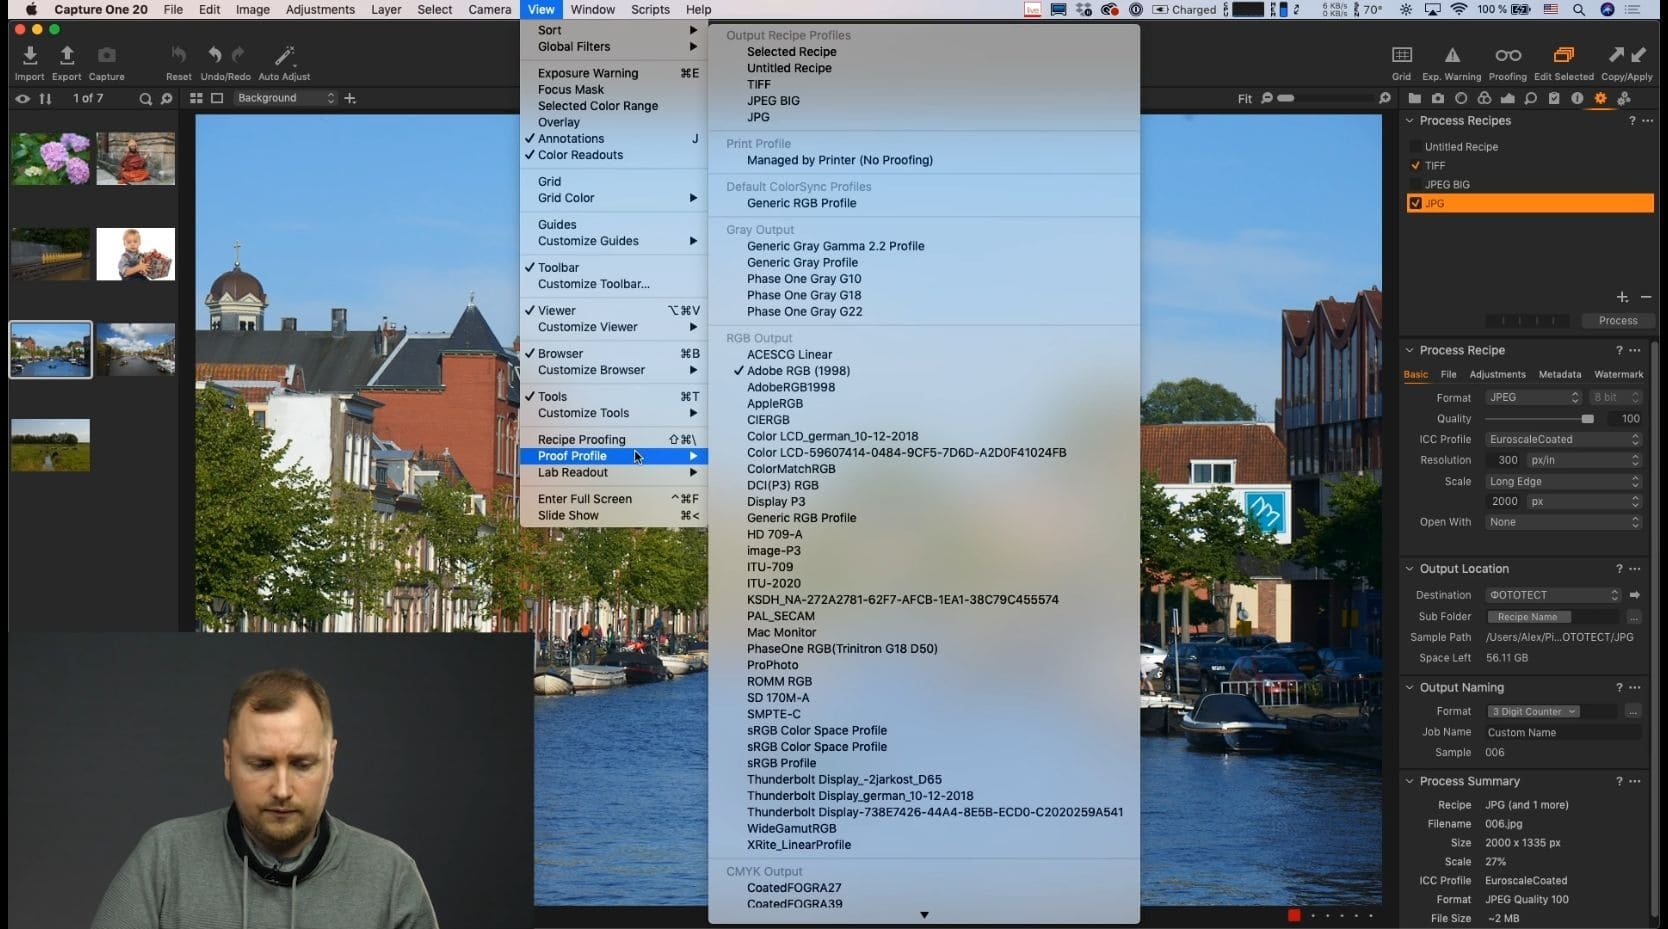The width and height of the screenshot is (1668, 929).
Task: Toggle the browser eye visibility icon
Action: coord(22,98)
